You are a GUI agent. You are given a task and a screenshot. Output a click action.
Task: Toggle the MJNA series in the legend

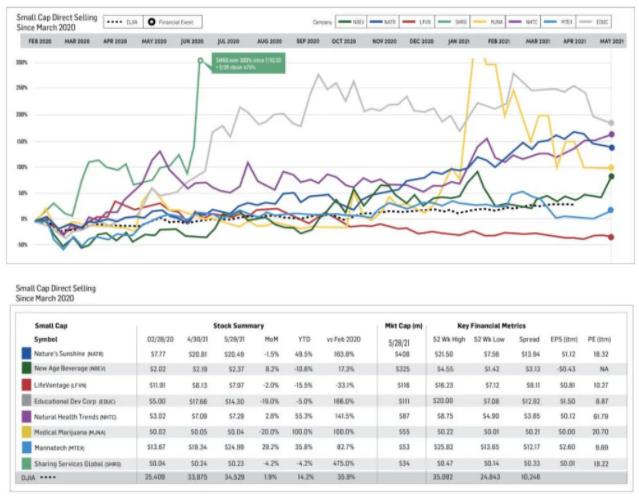tap(488, 22)
